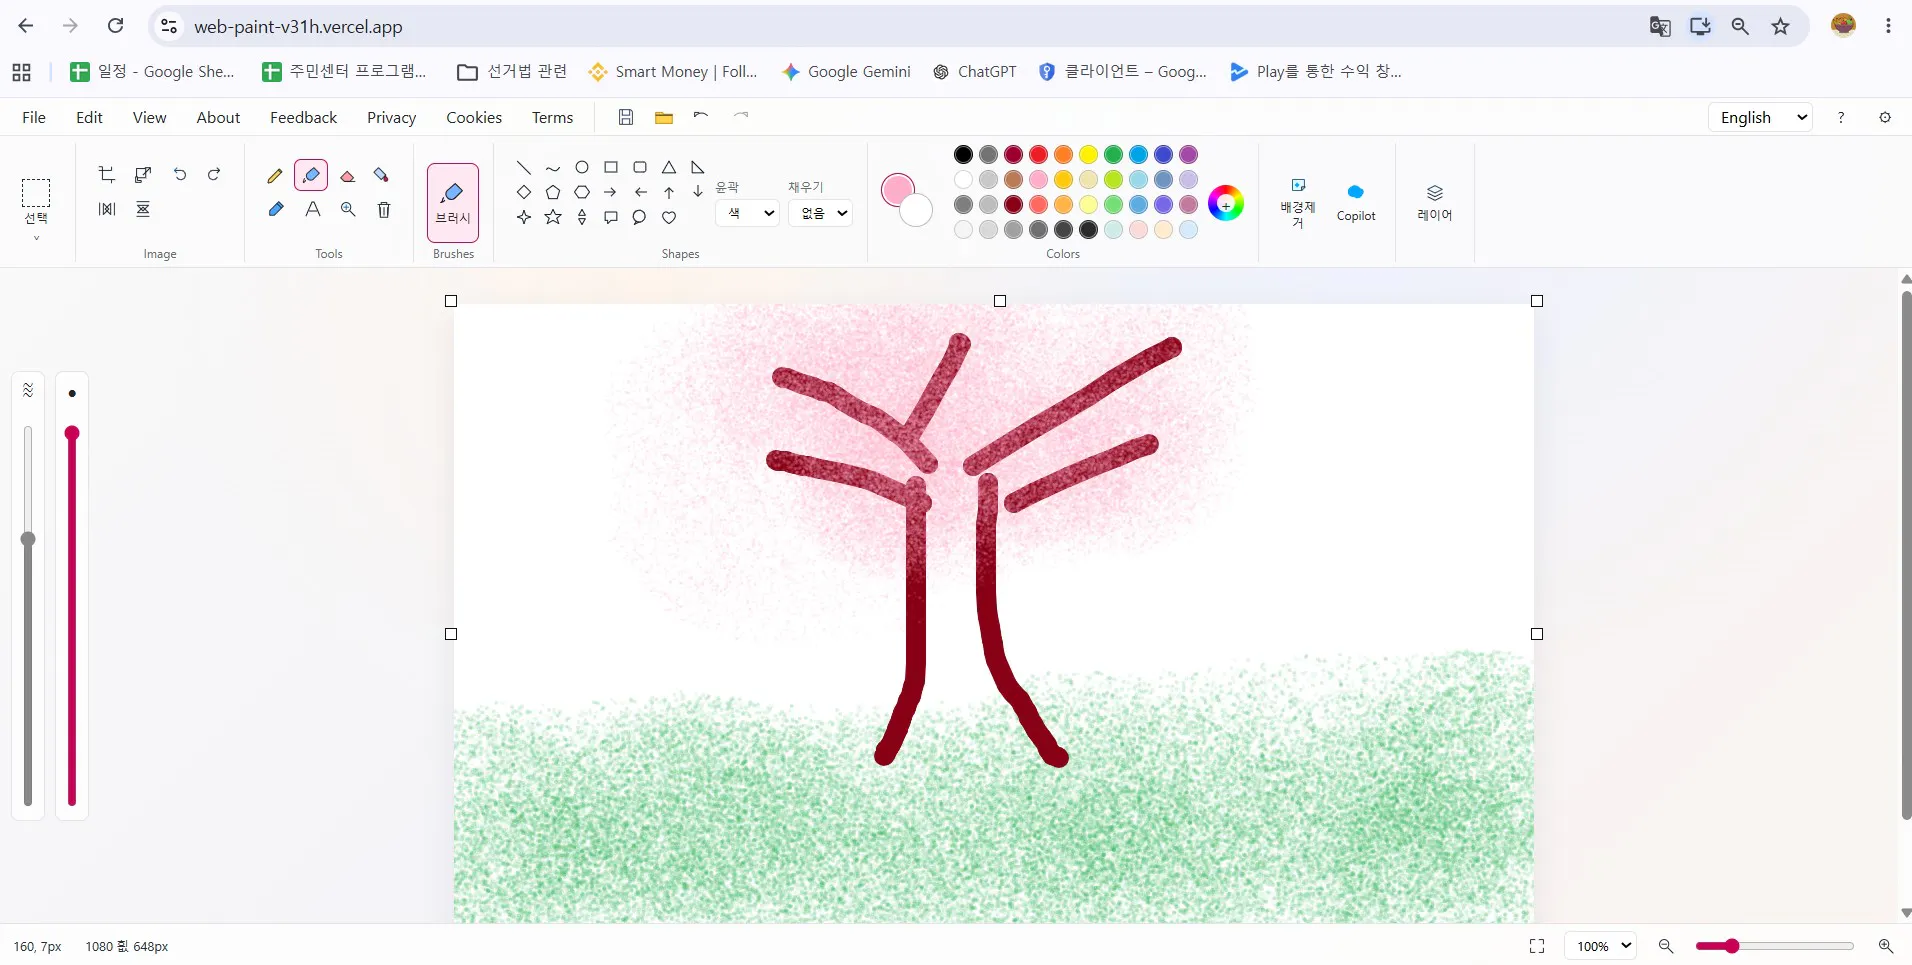Choose the curve shape
This screenshot has height=965, width=1912.
(553, 168)
